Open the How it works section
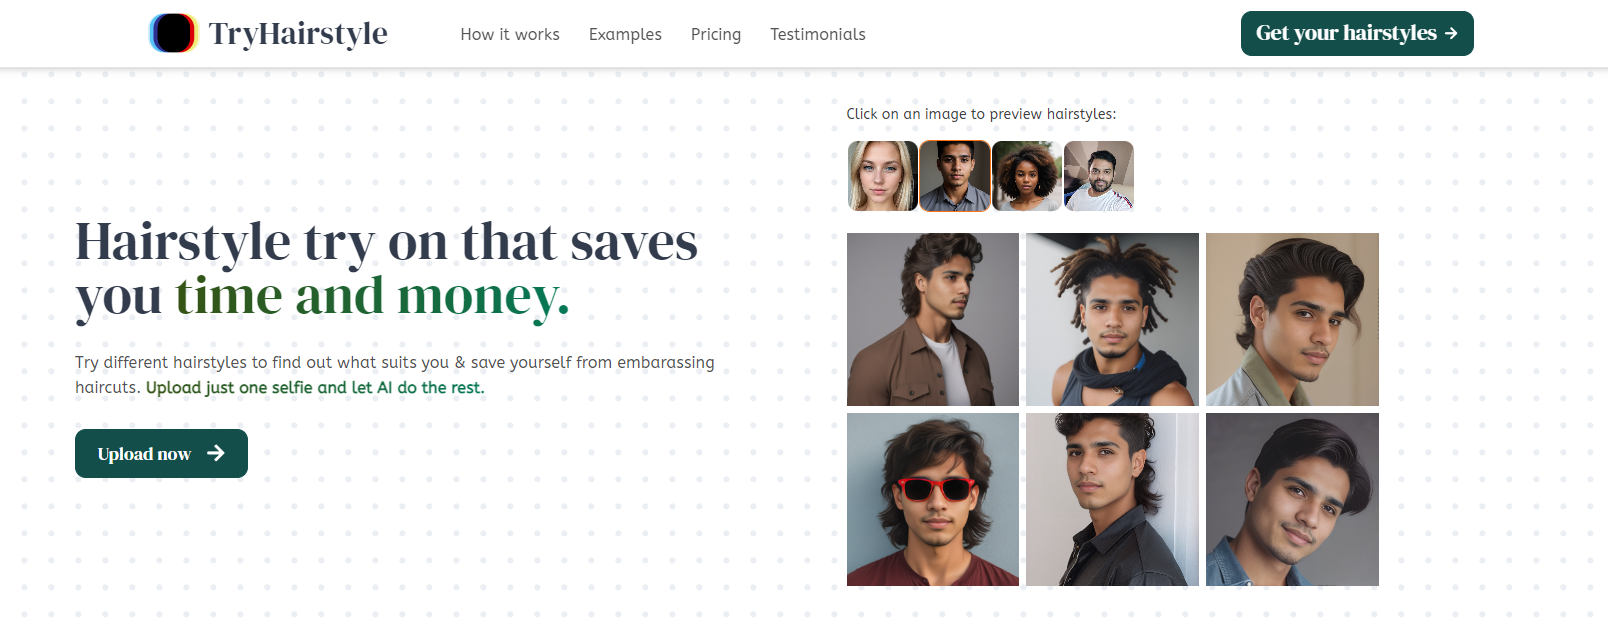1608x627 pixels. click(510, 34)
